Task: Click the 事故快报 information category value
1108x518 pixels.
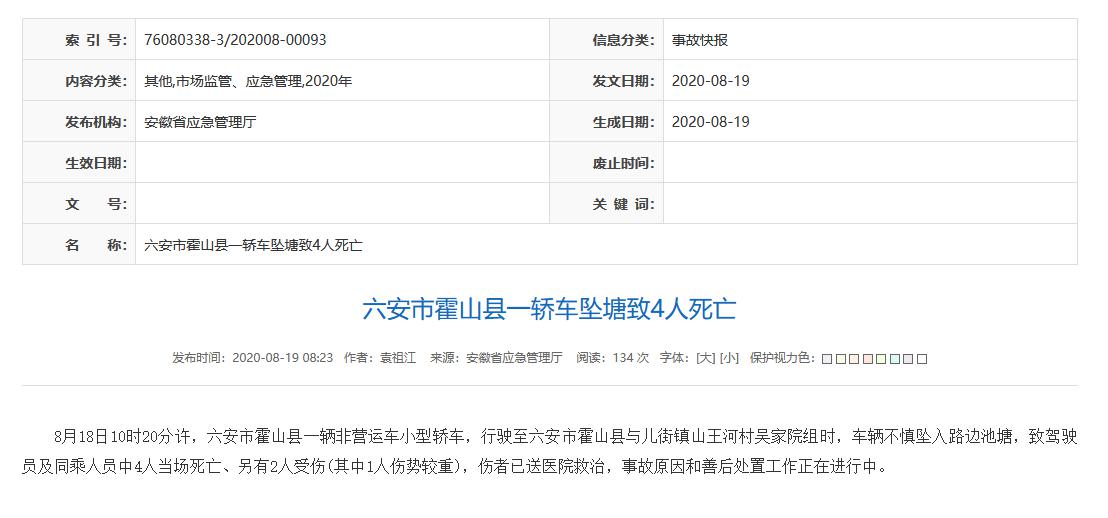Action: point(699,40)
